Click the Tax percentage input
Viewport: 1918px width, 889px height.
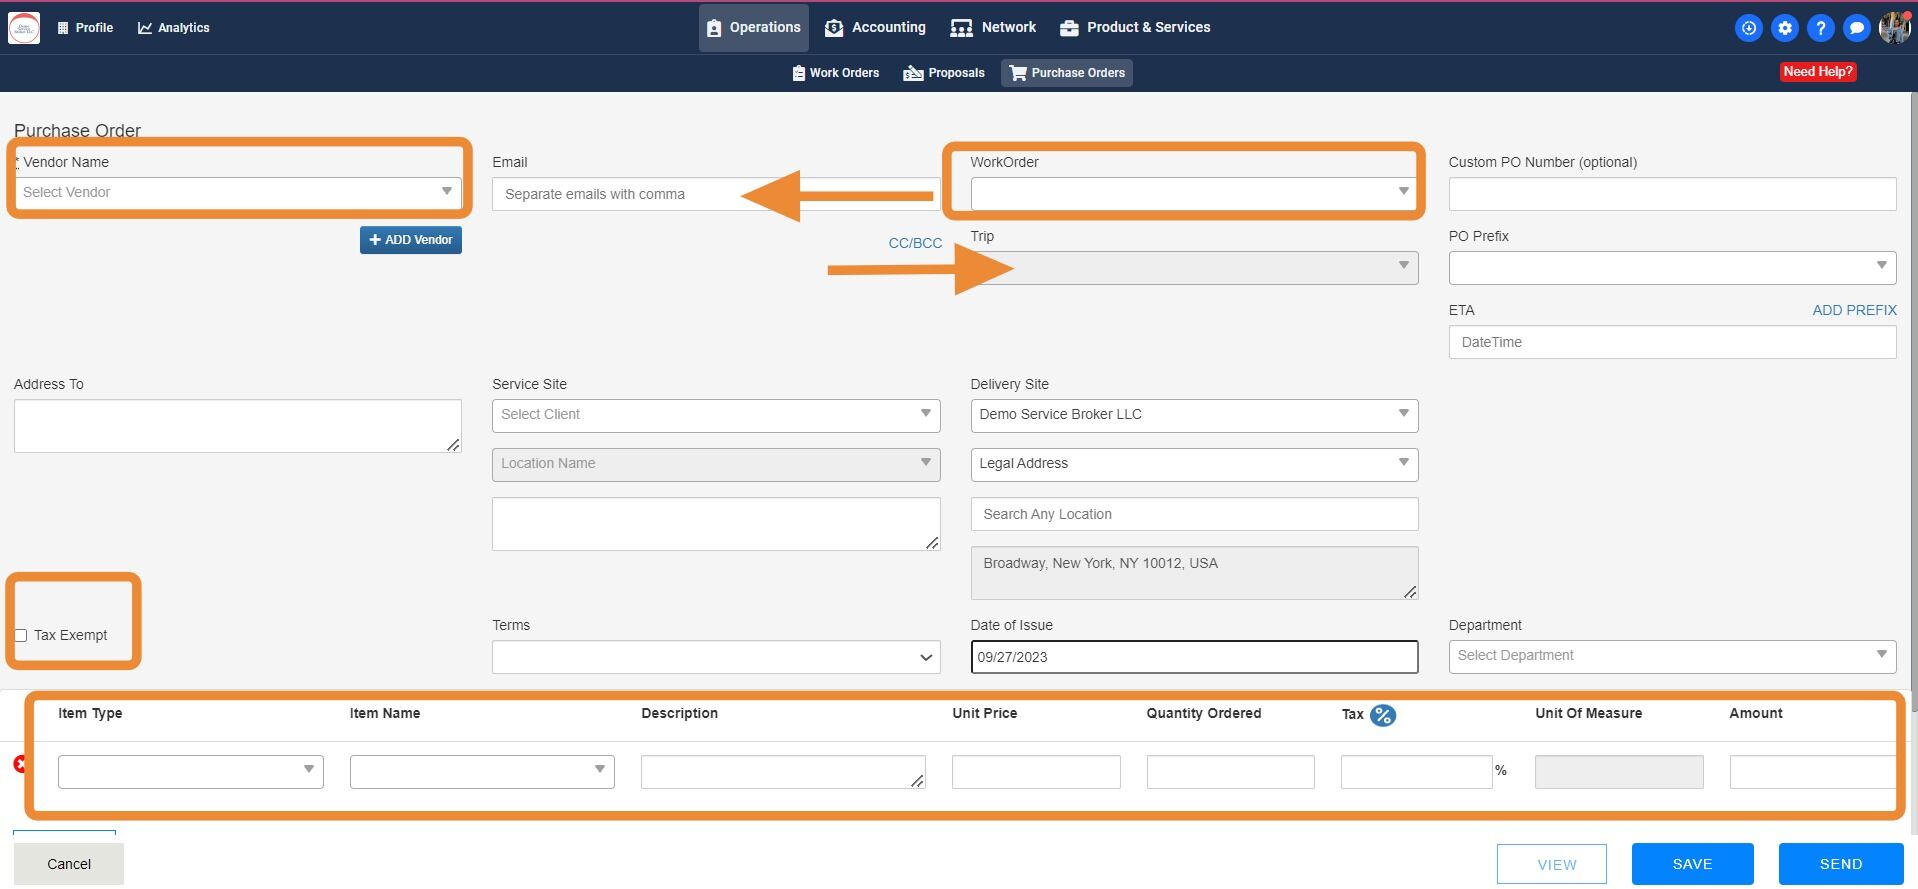[1416, 772]
